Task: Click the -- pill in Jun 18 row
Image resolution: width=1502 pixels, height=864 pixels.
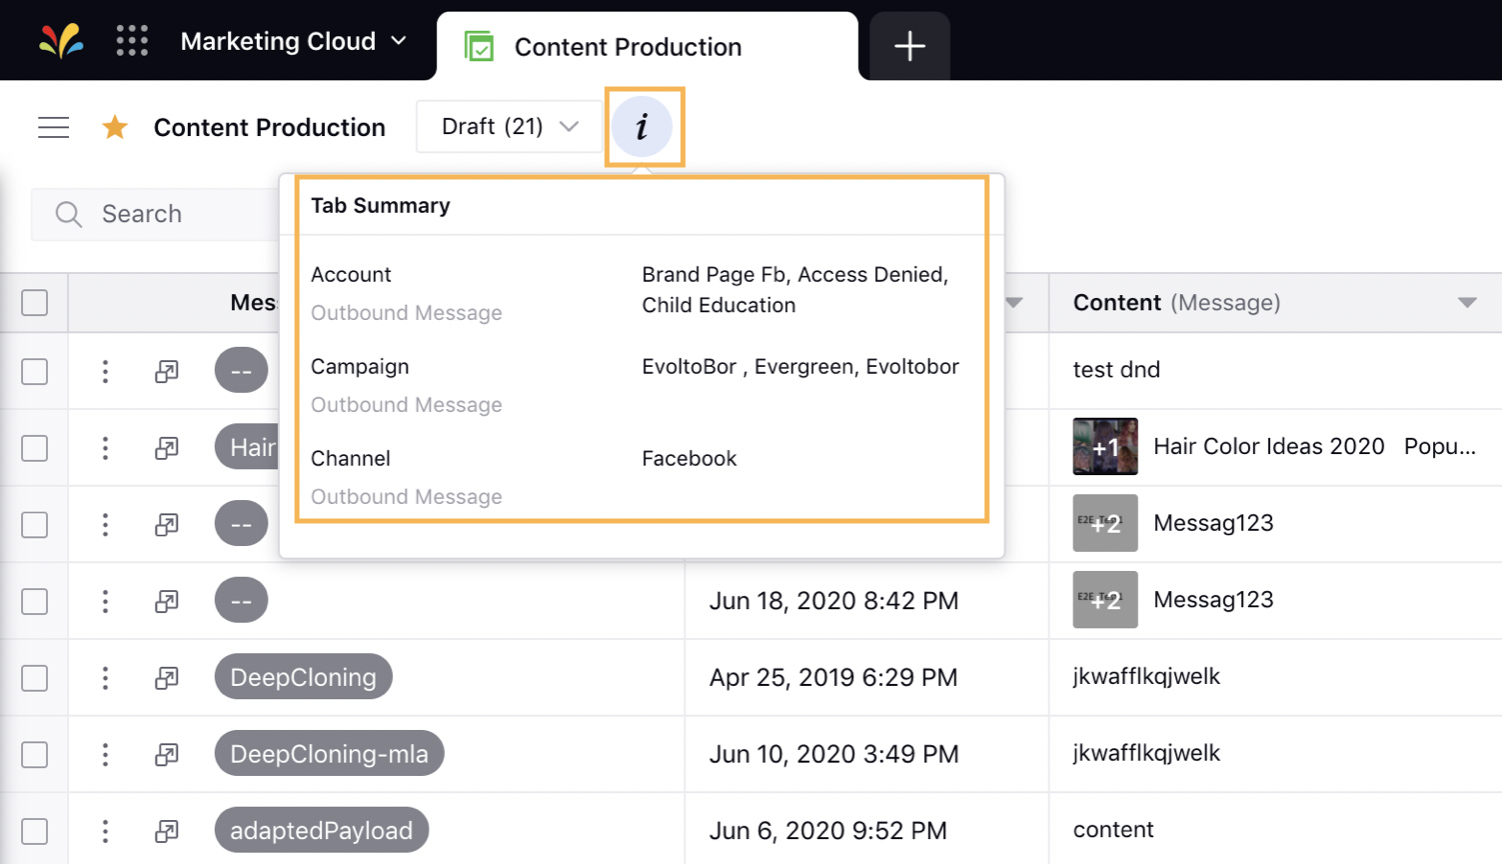Action: point(241,600)
